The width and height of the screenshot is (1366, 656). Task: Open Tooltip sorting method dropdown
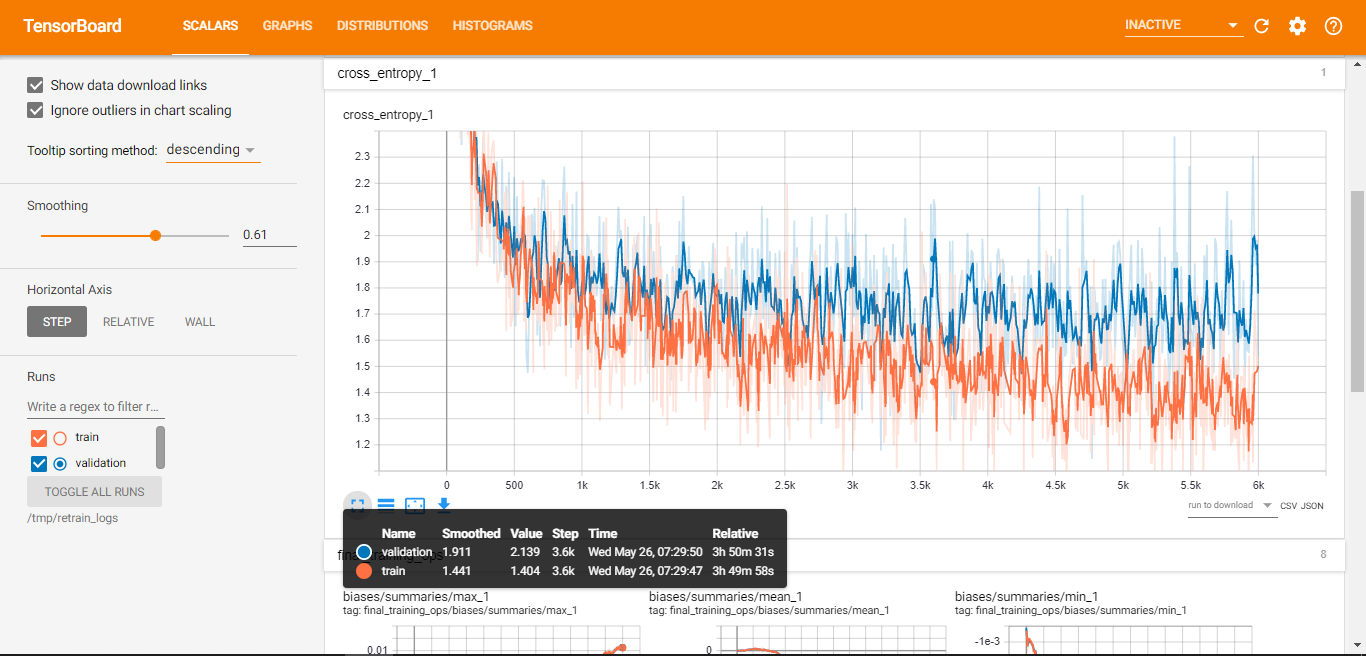(213, 150)
